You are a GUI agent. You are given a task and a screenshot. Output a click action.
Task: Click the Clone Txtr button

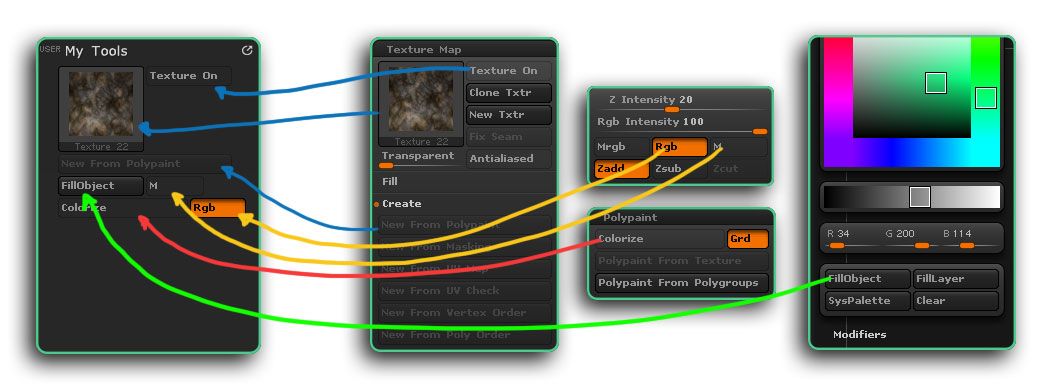click(509, 93)
